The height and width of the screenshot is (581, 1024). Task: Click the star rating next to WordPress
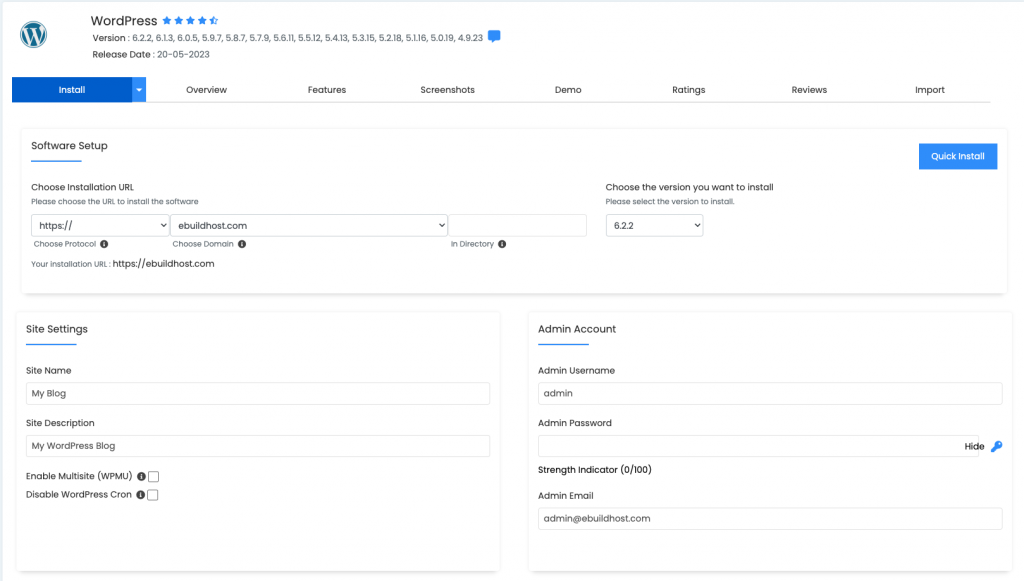pos(190,21)
